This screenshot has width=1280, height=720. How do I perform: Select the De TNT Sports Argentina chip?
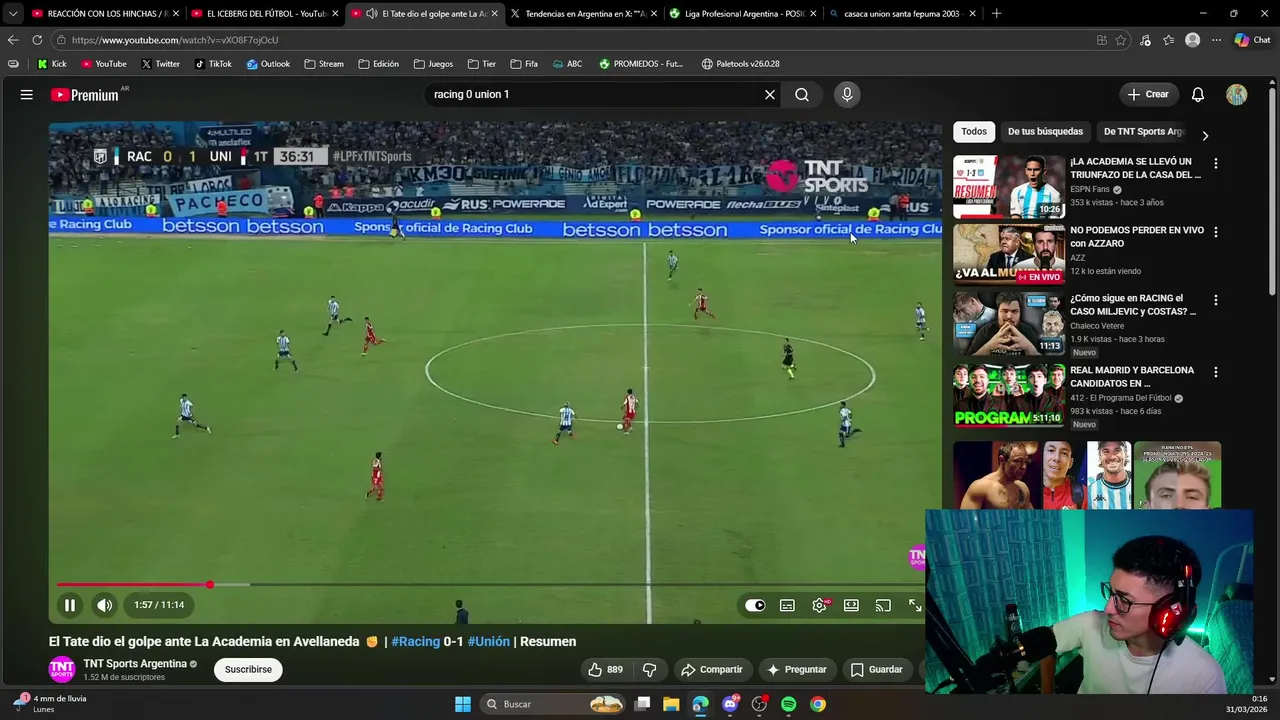[1144, 132]
